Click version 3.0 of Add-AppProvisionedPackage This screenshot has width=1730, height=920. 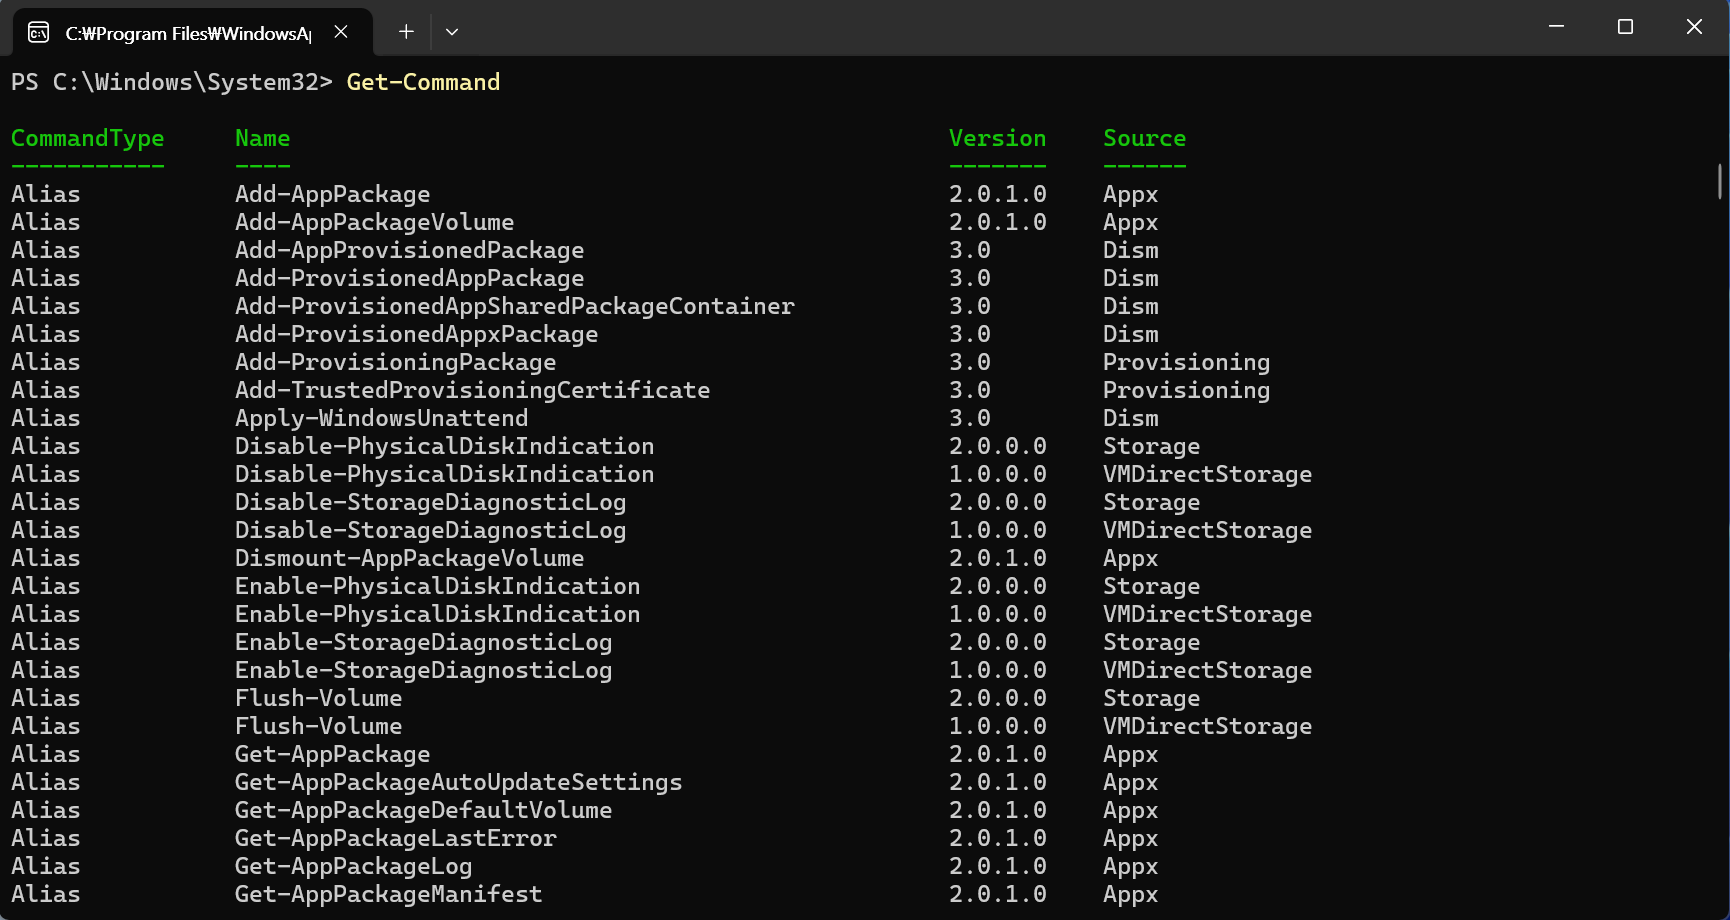click(x=970, y=250)
